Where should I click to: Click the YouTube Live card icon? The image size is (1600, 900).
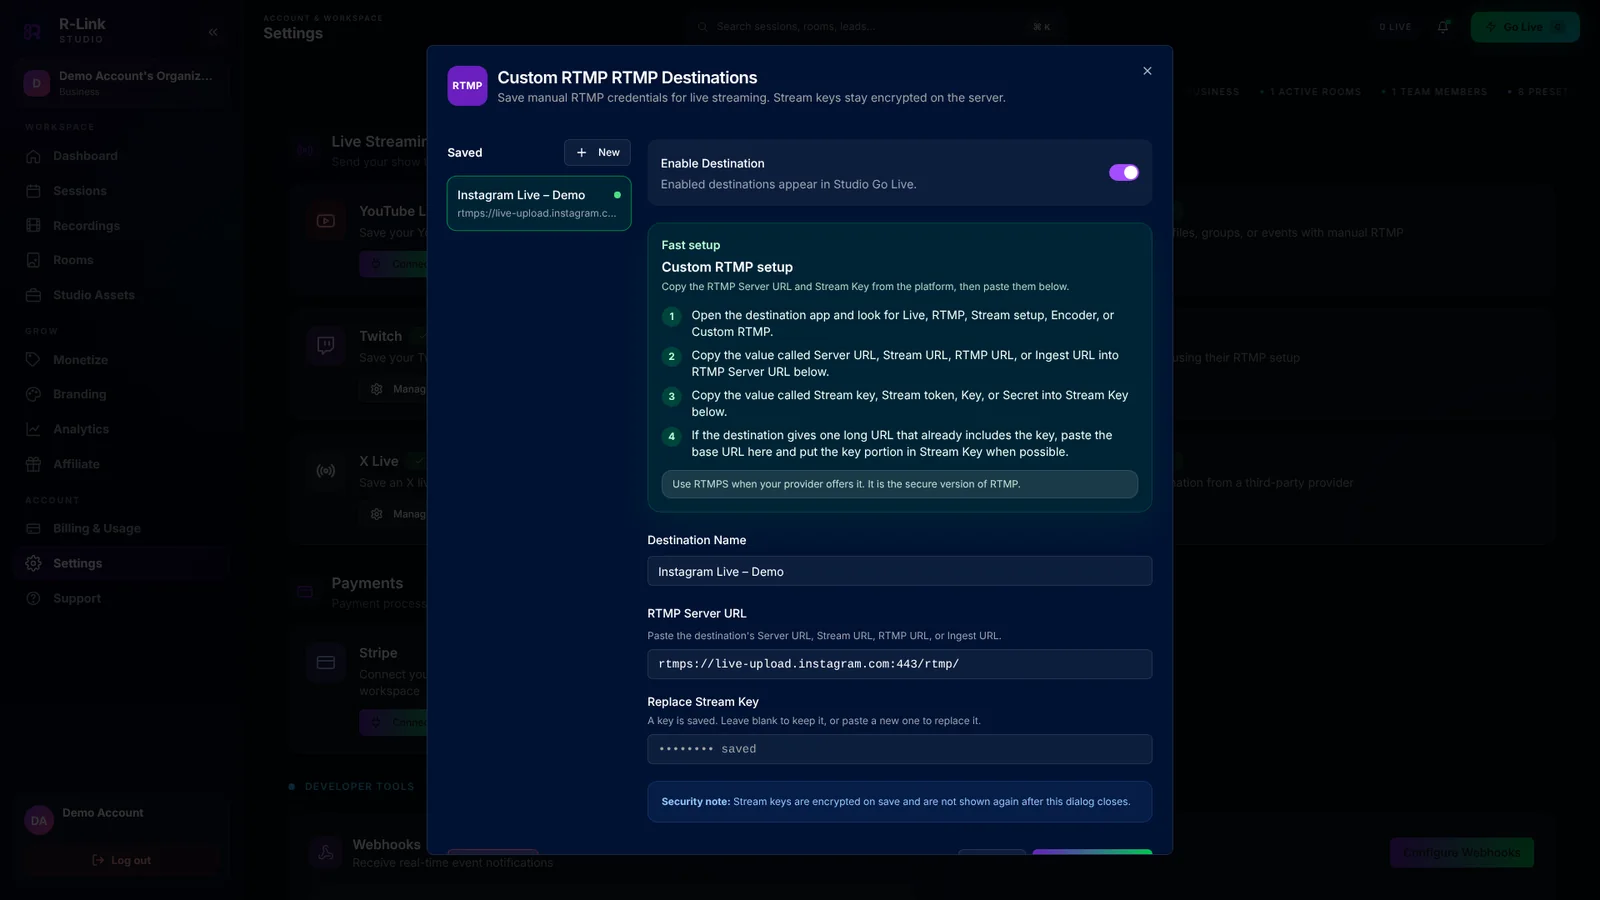(326, 221)
